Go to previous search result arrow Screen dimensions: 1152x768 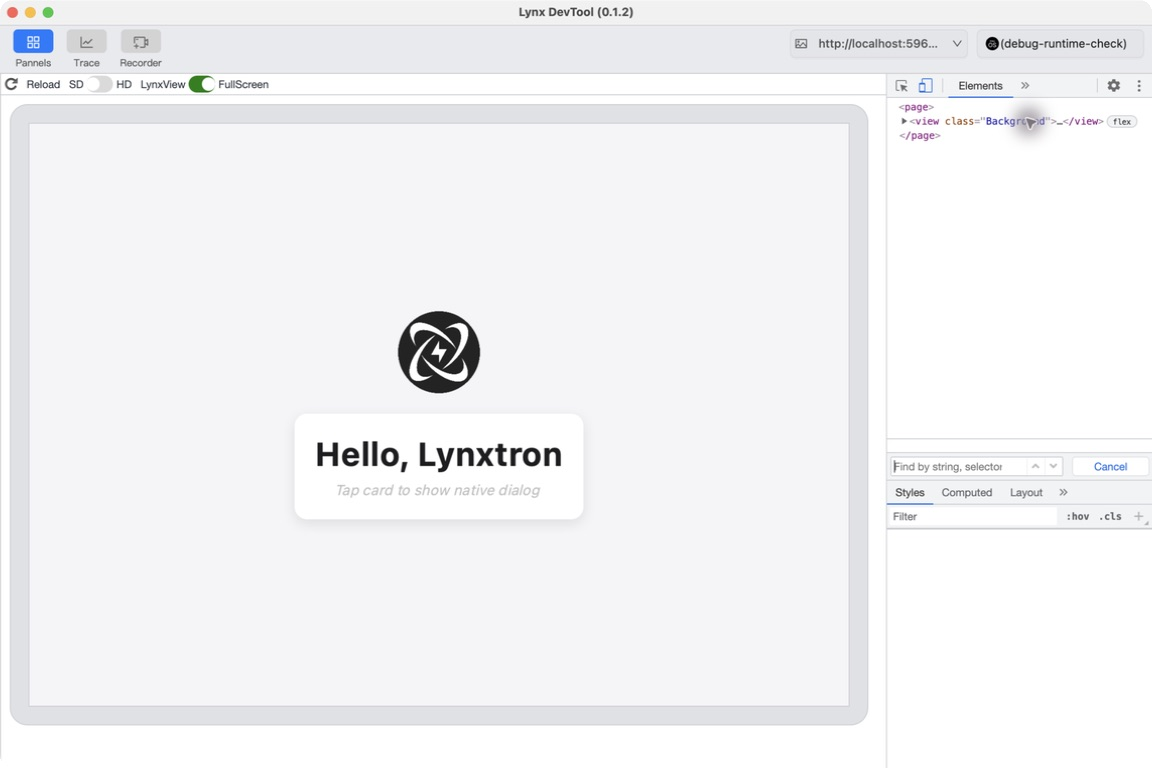(x=1035, y=467)
